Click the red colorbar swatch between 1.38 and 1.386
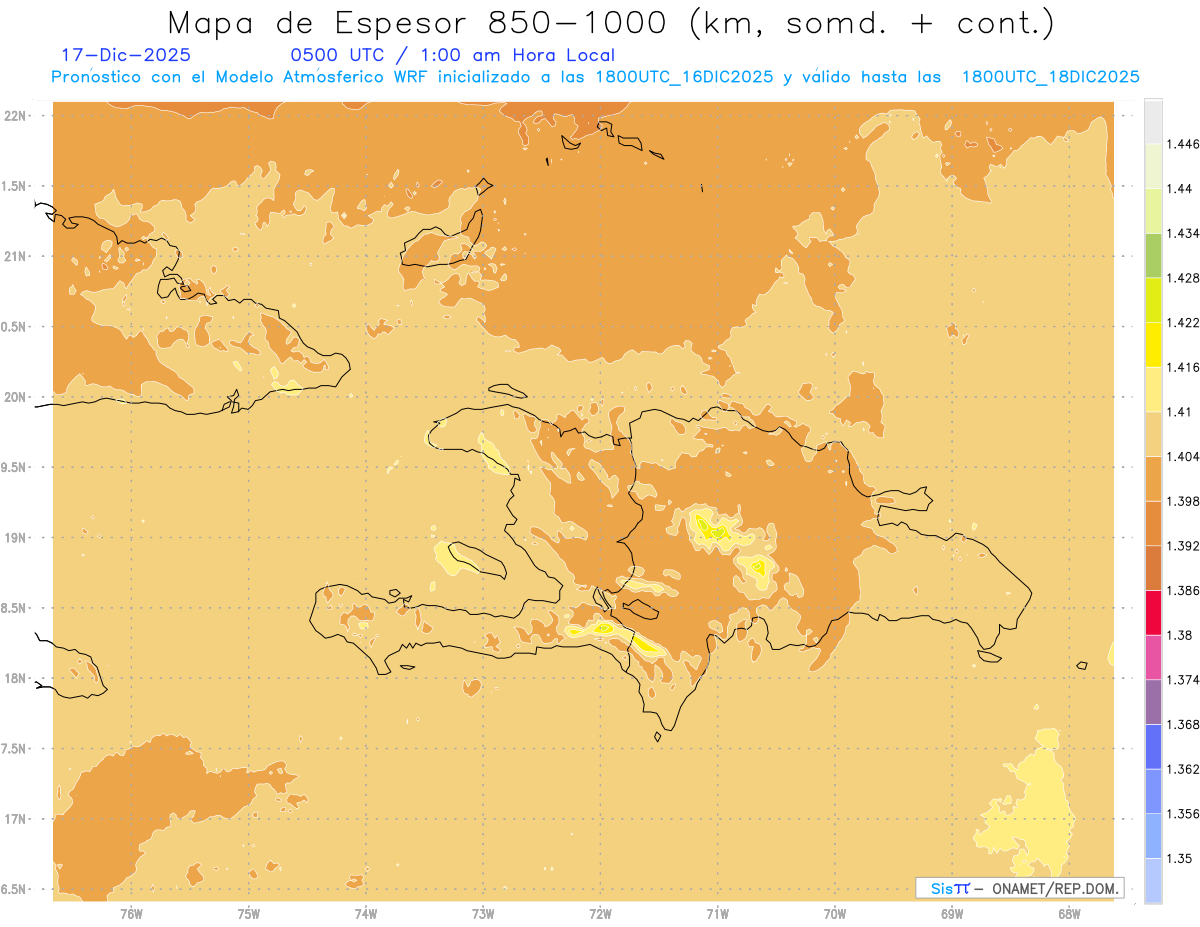The image size is (1200, 927). [x=1153, y=613]
